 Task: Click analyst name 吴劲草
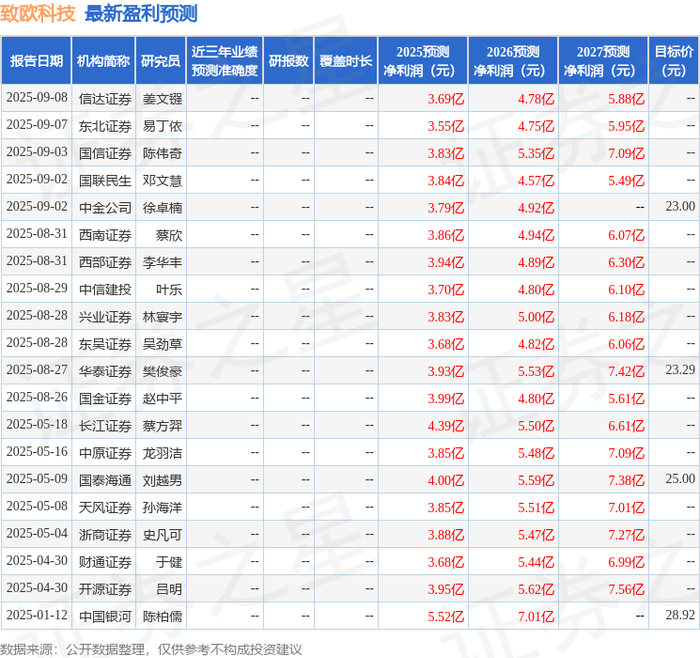click(162, 344)
